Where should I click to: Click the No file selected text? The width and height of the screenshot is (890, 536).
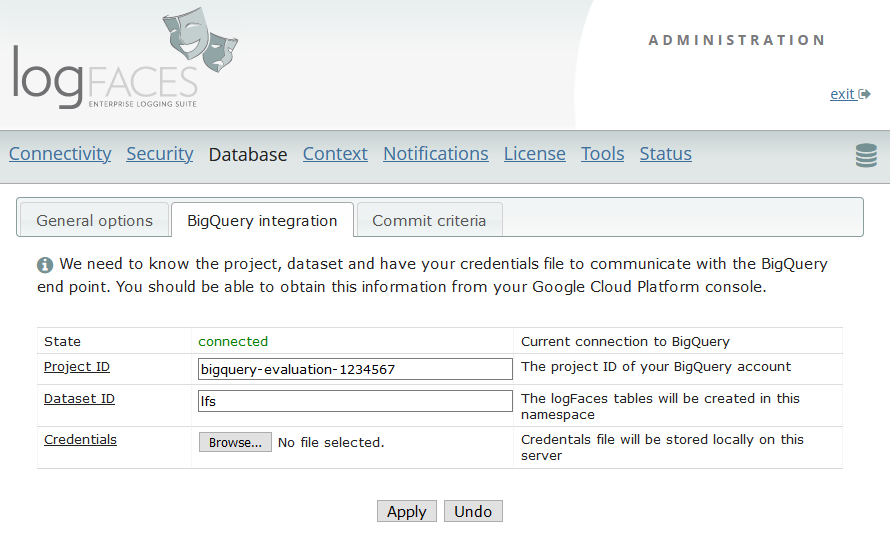click(331, 442)
